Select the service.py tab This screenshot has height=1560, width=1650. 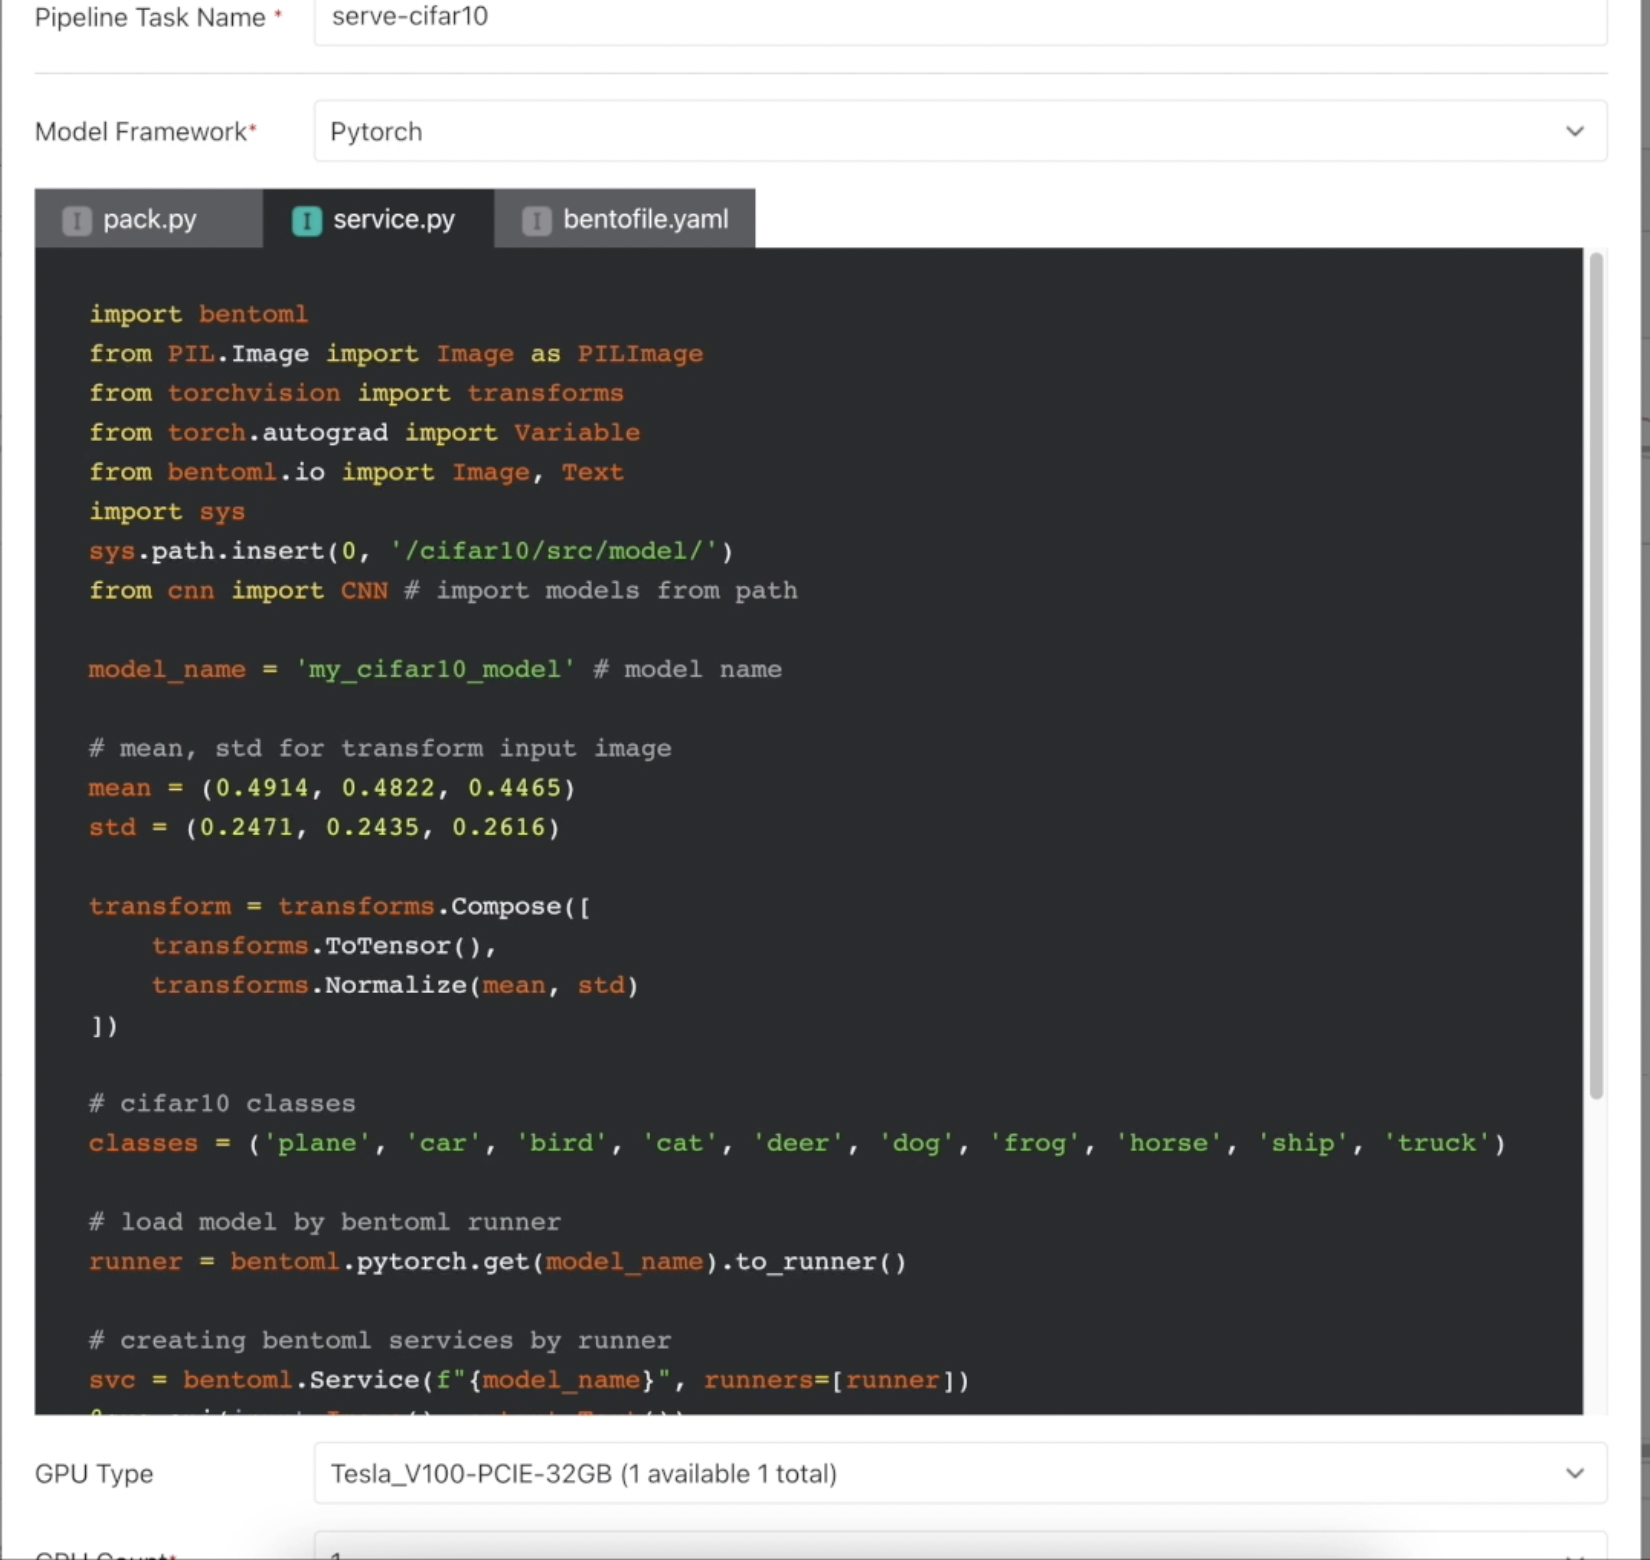[x=378, y=219]
